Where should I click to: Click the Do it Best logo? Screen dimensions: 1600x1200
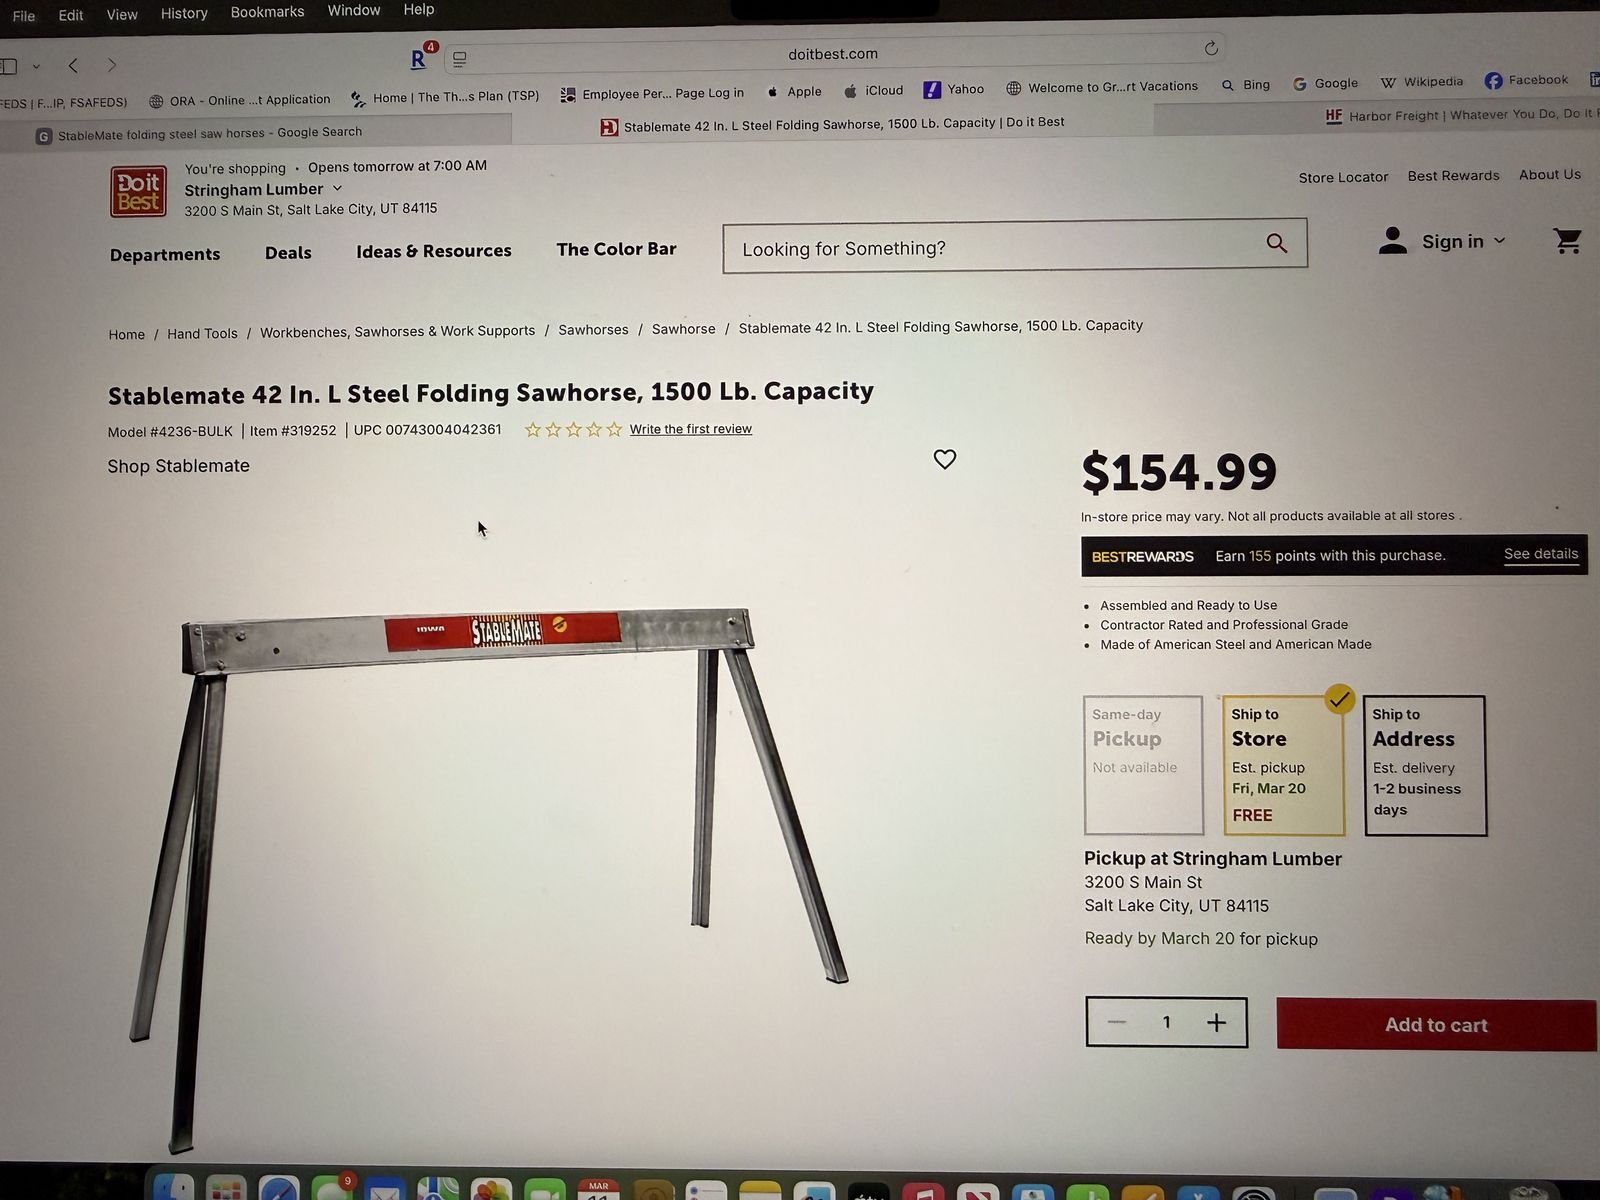coord(138,191)
